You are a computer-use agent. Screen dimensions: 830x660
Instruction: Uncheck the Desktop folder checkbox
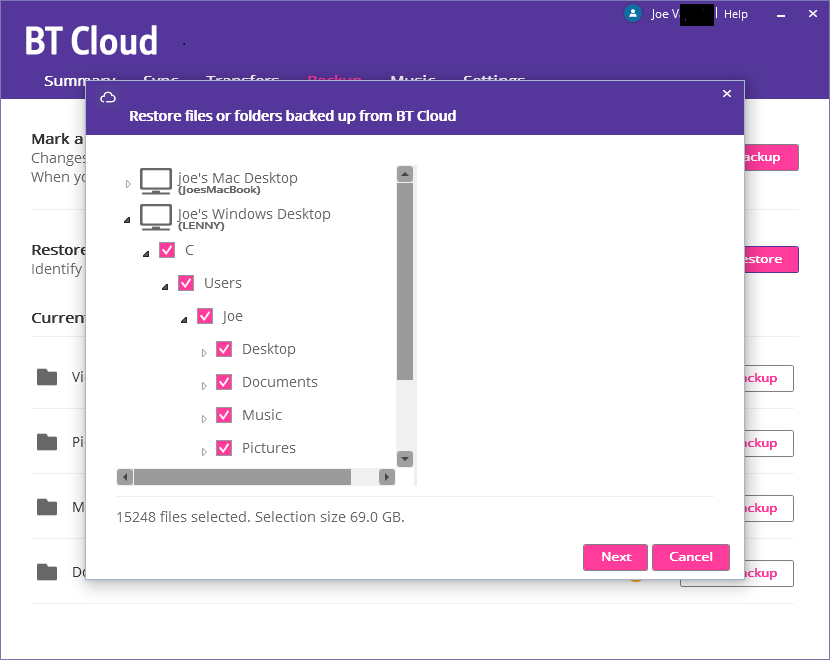tap(224, 349)
